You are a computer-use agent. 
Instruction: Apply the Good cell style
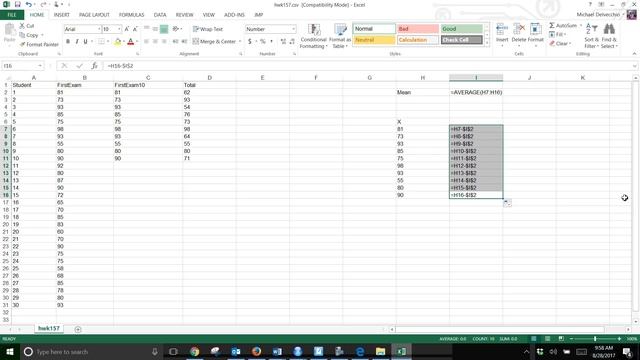point(462,29)
